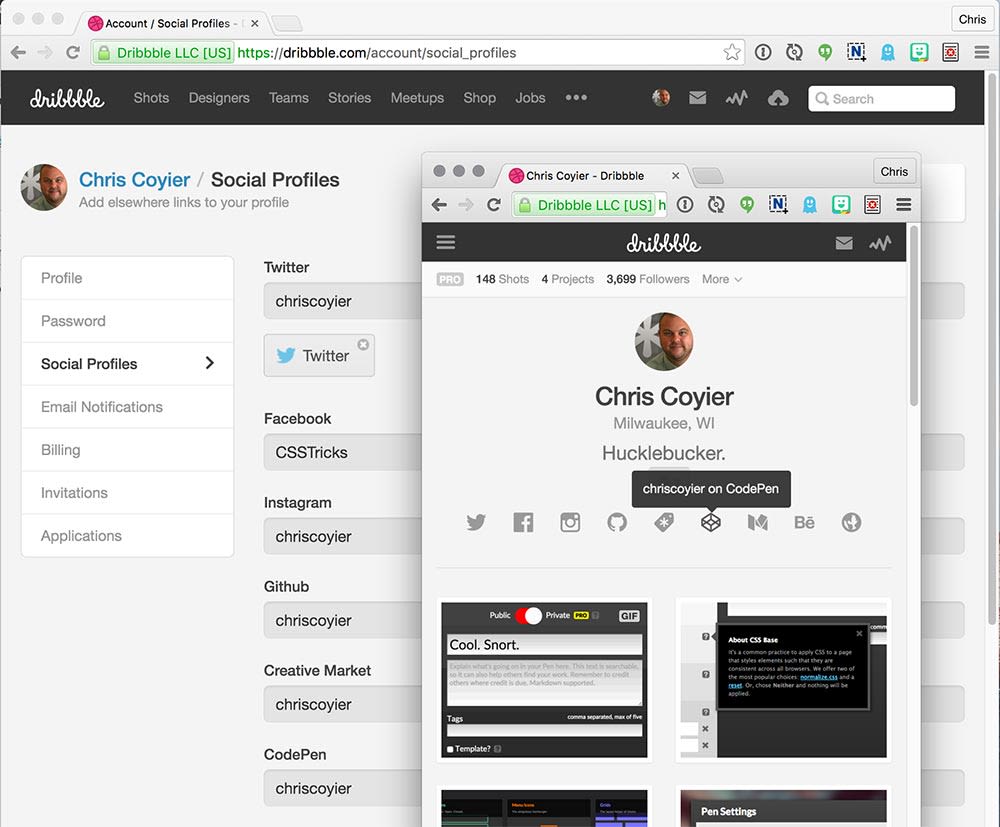Switch to the 4 Projects tab on the profile
The width and height of the screenshot is (1000, 827).
[x=567, y=279]
